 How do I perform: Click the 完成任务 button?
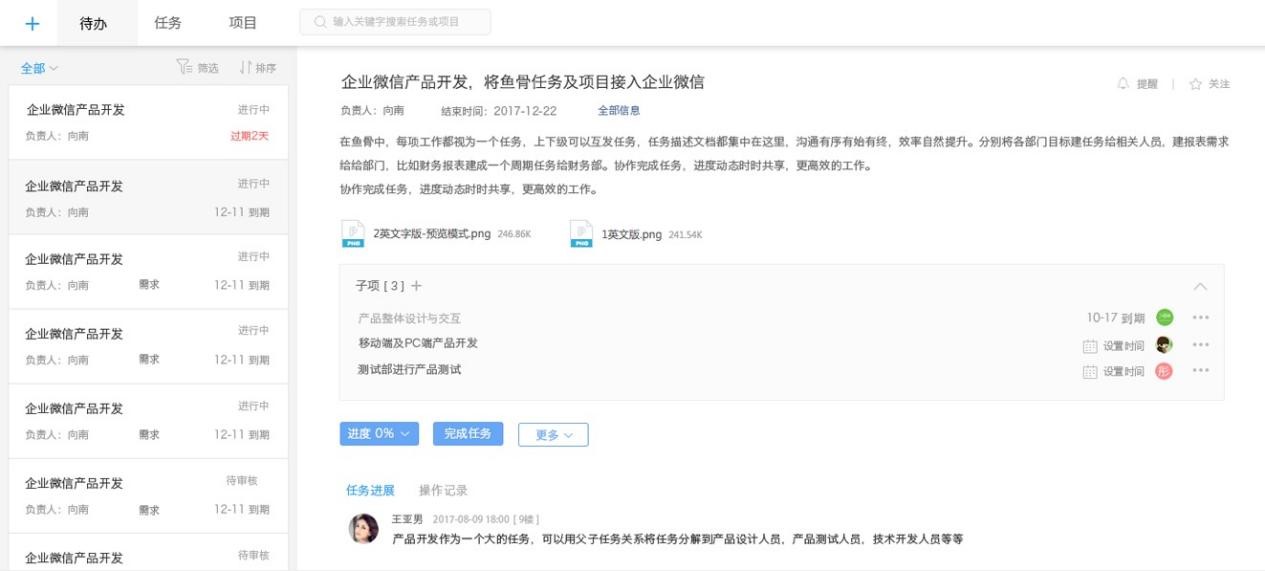(468, 434)
